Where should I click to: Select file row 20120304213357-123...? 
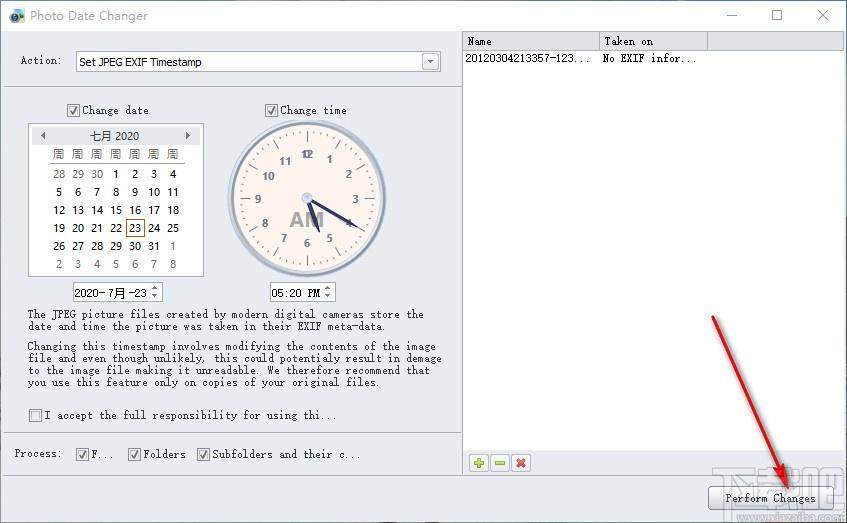click(x=527, y=58)
